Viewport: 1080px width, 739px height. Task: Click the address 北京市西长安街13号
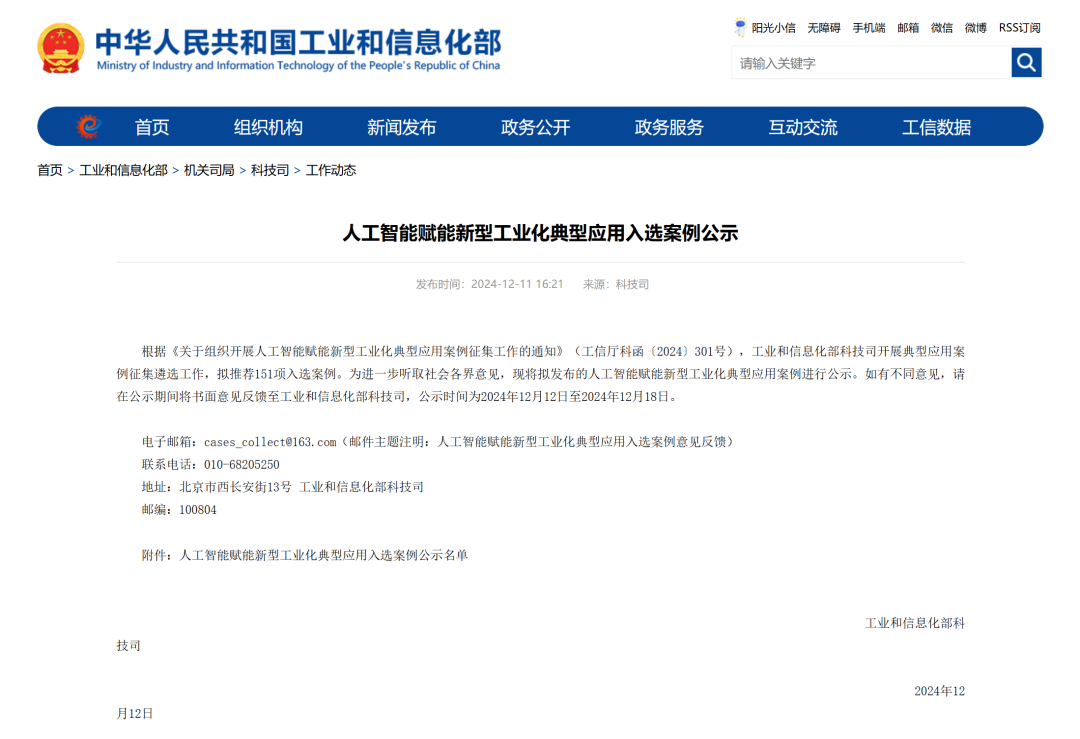pyautogui.click(x=236, y=488)
